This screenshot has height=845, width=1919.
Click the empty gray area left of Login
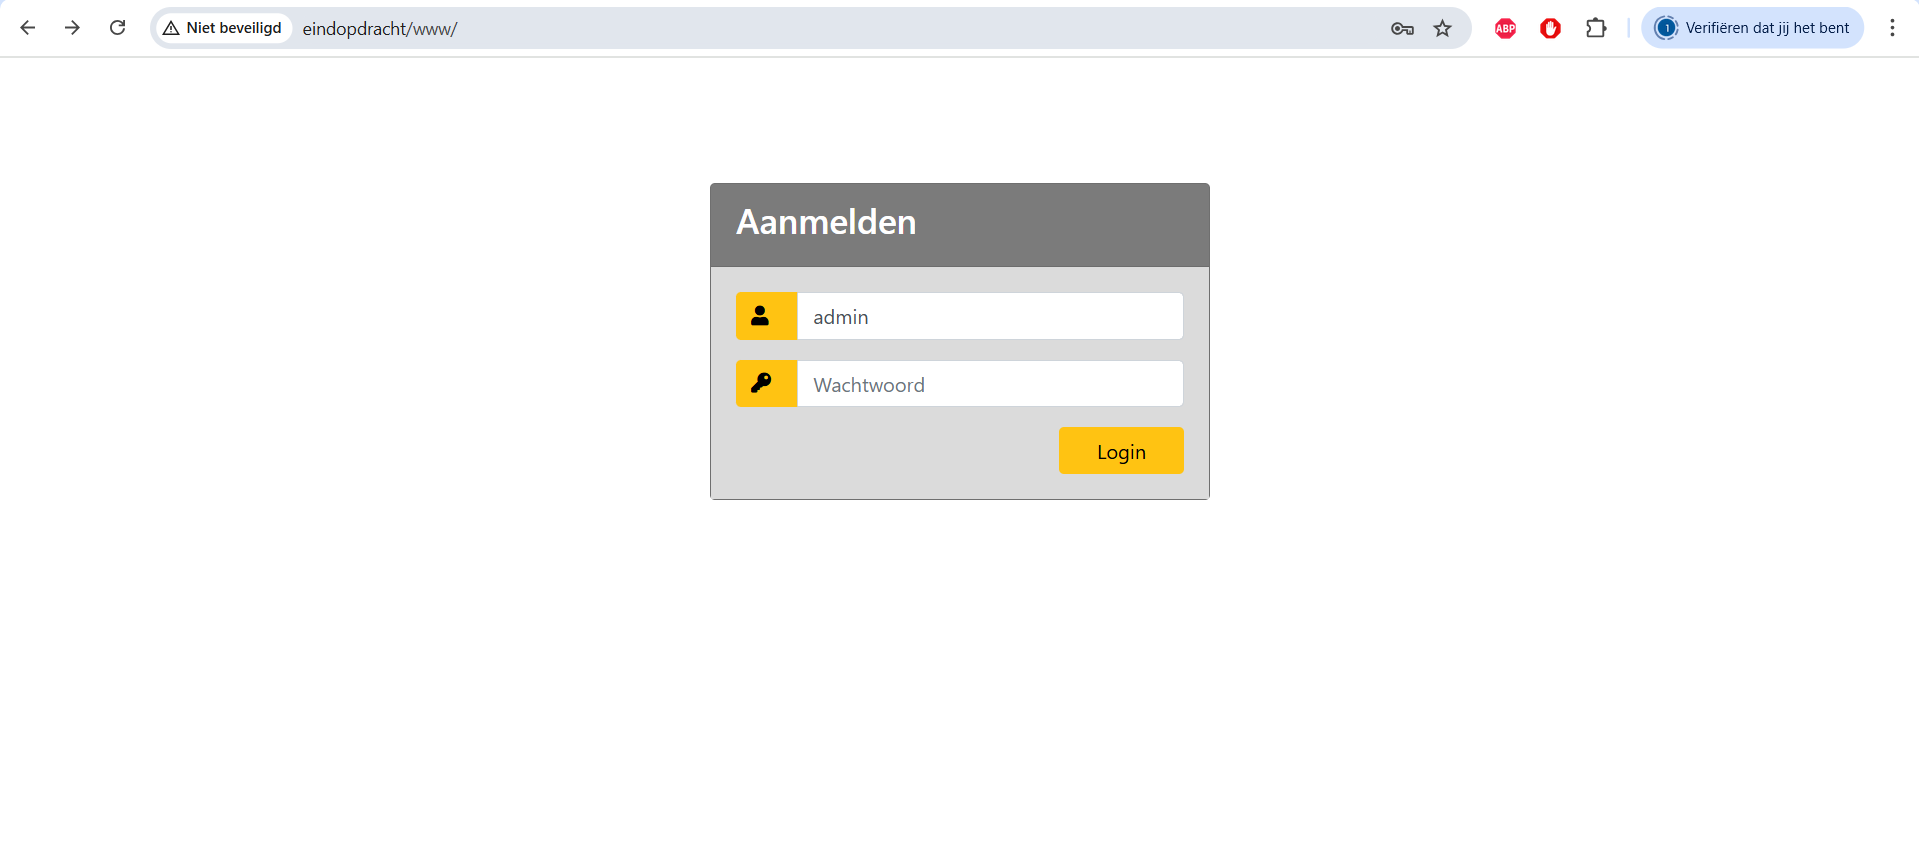(890, 451)
